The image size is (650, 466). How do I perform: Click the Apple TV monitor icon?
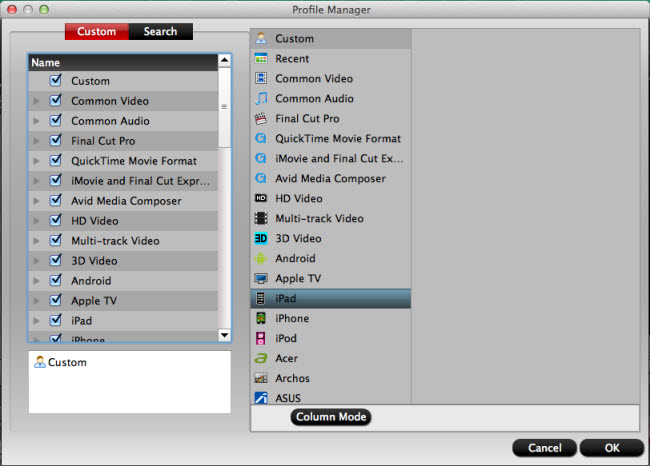[261, 278]
